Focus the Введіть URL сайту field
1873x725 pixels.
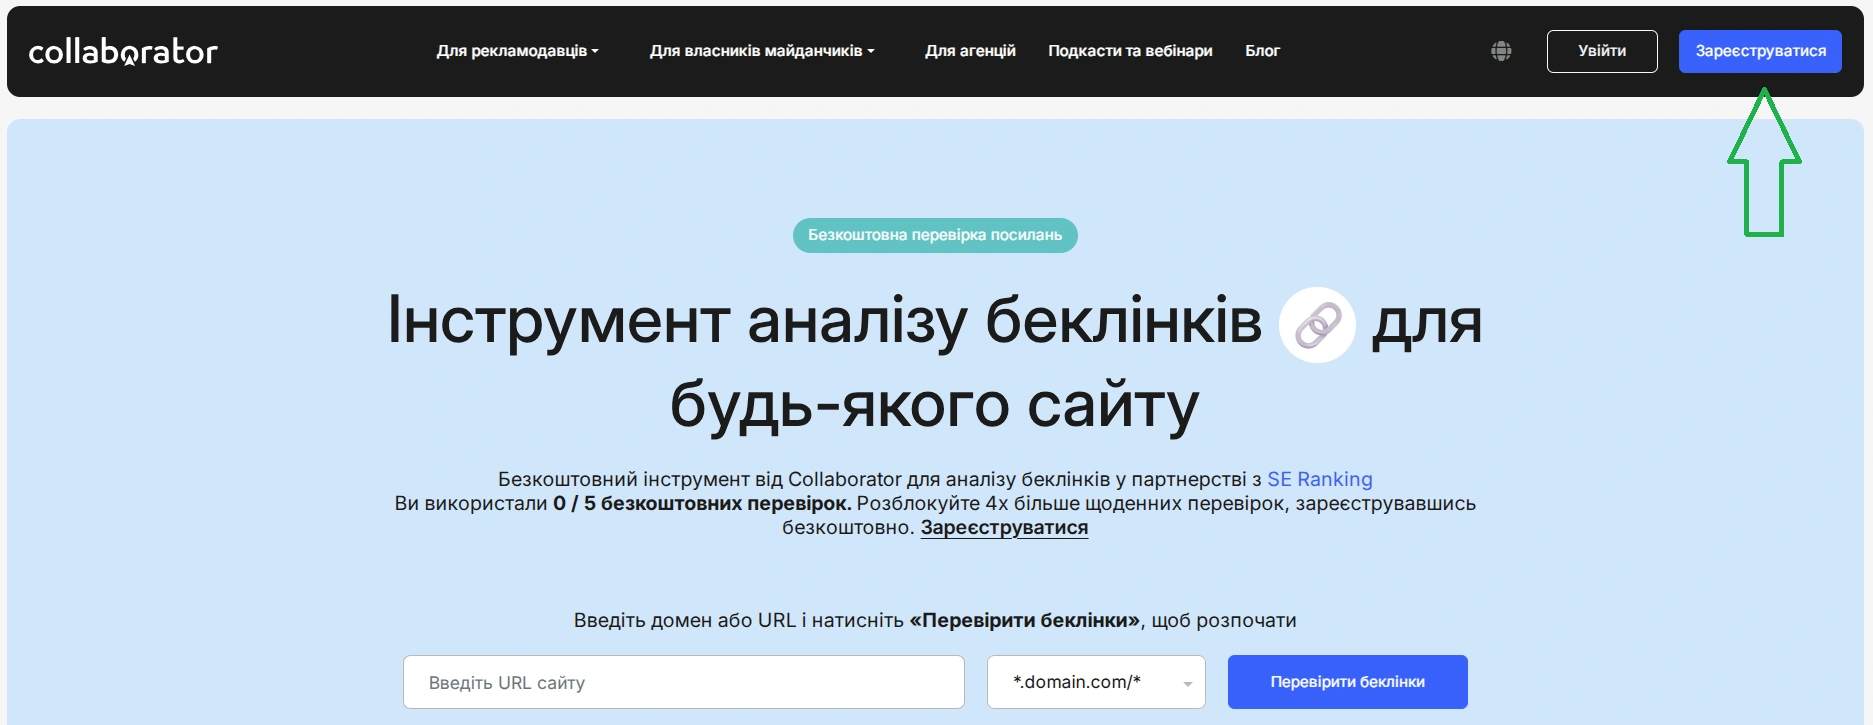[684, 682]
